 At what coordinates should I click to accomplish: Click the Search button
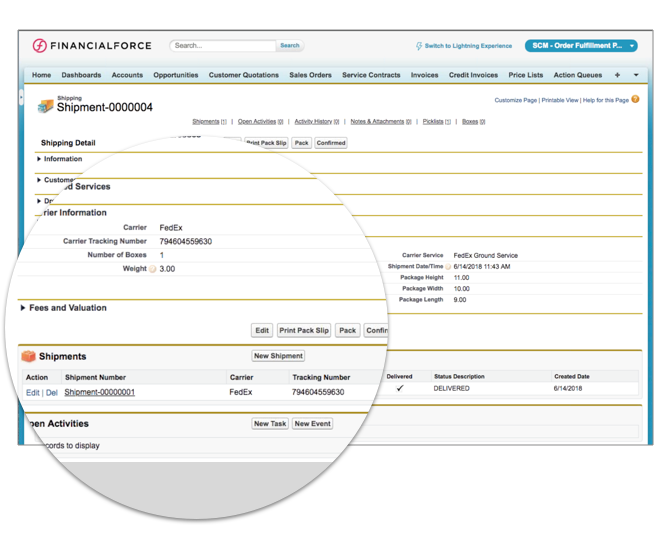(290, 45)
